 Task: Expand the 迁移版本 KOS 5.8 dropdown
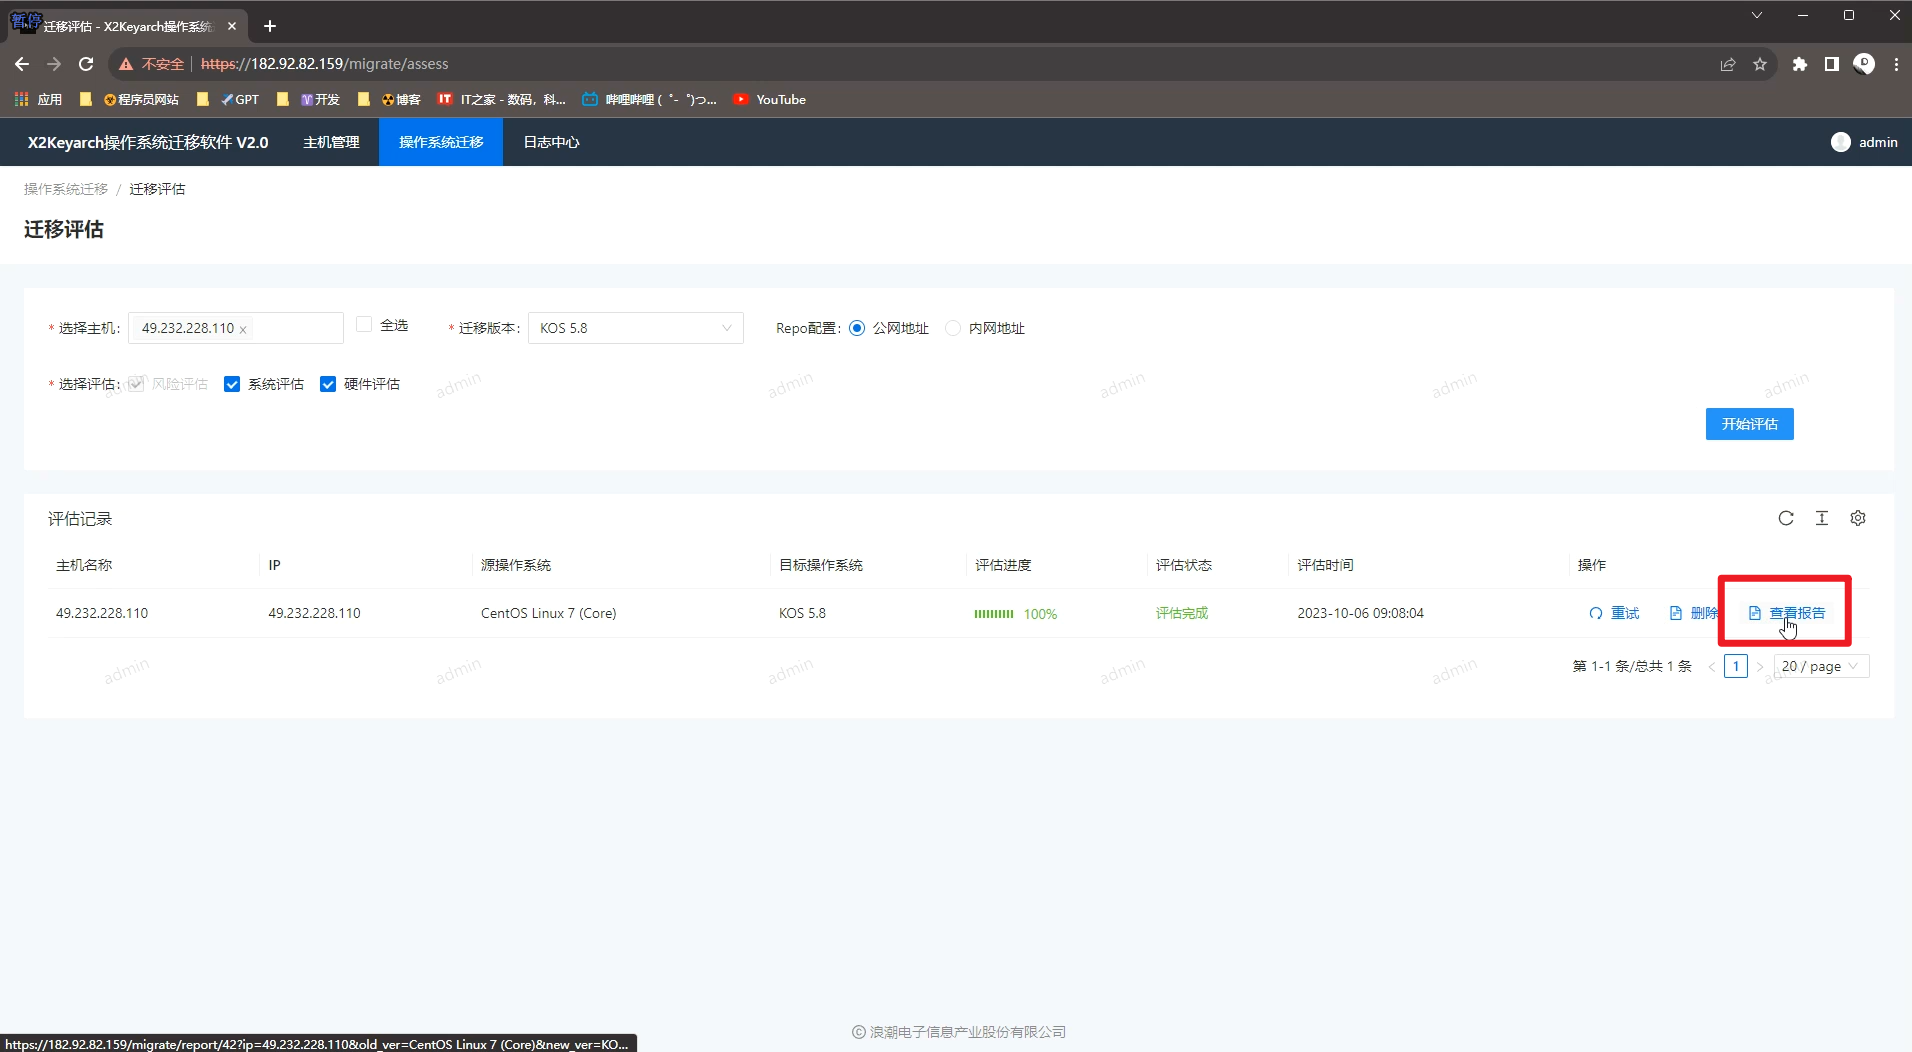tap(636, 328)
